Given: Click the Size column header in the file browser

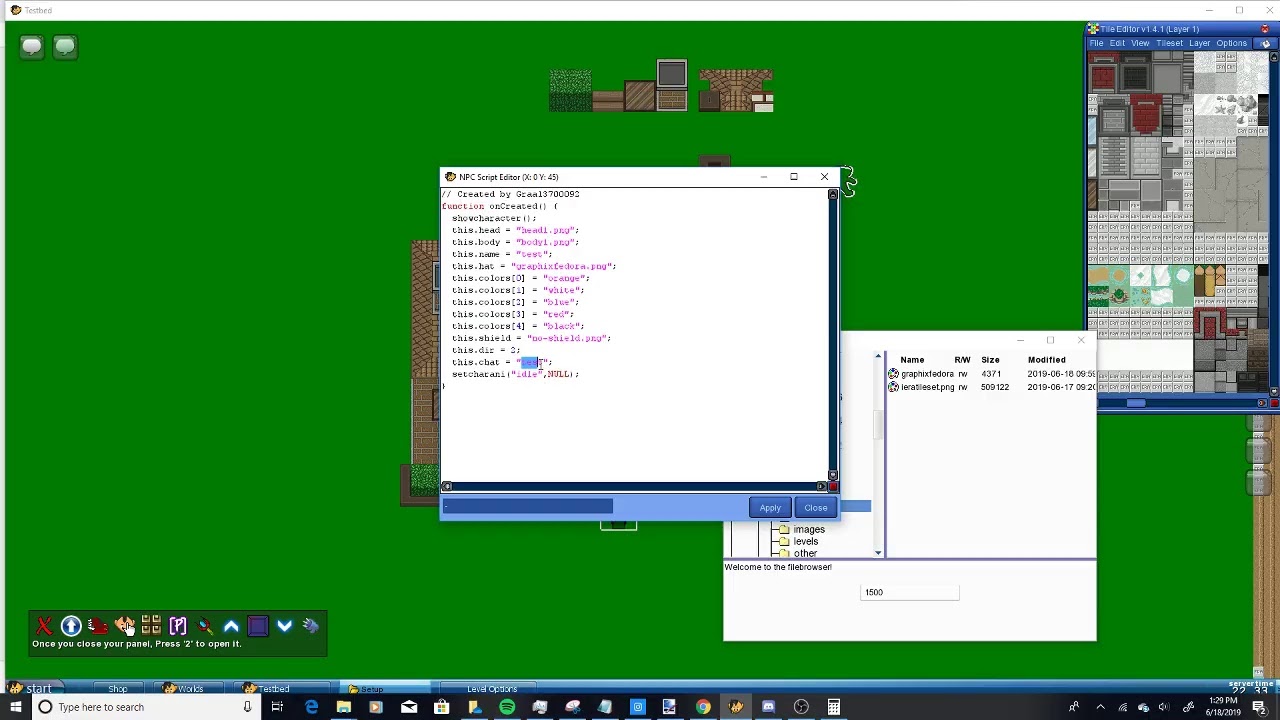Looking at the screenshot, I should (x=990, y=360).
